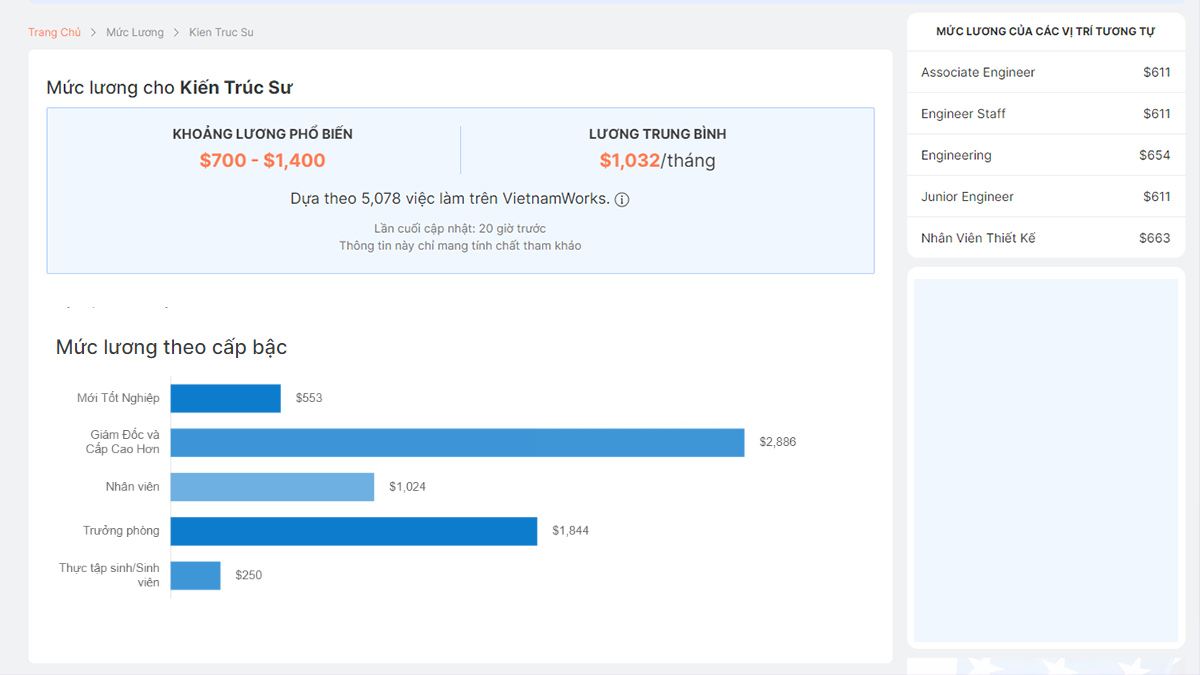Screen dimensions: 1200x675
Task: Click the chevron after Mức Lương breadcrumb
Action: pyautogui.click(x=176, y=33)
